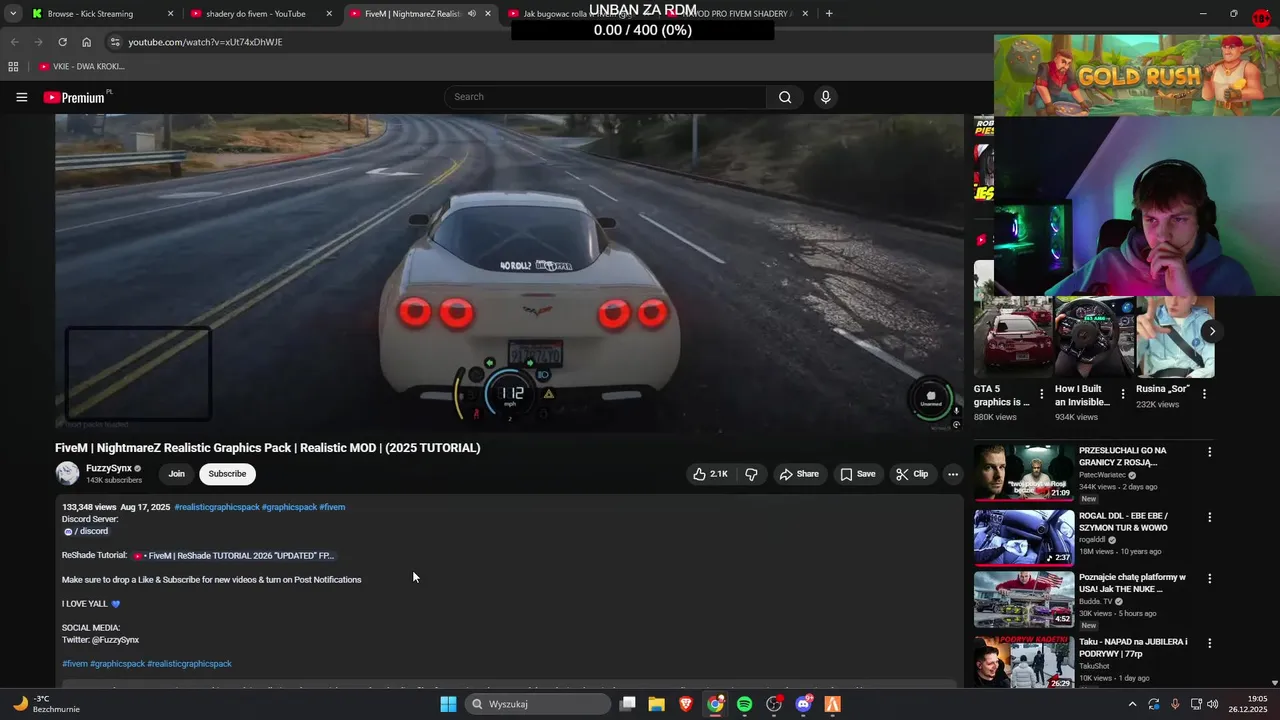Join FuzzySynx channel membership

(x=176, y=474)
